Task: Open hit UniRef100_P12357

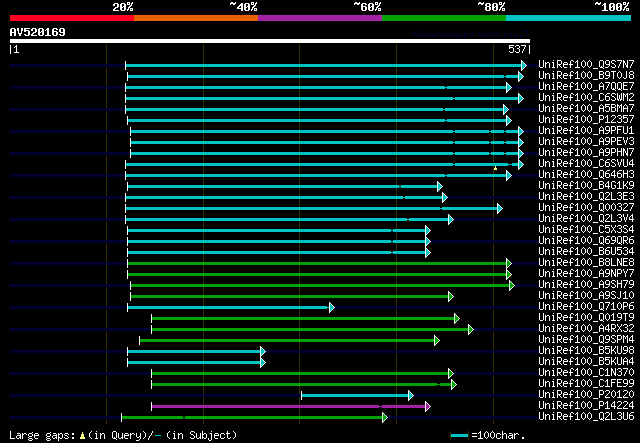Action: click(586, 119)
